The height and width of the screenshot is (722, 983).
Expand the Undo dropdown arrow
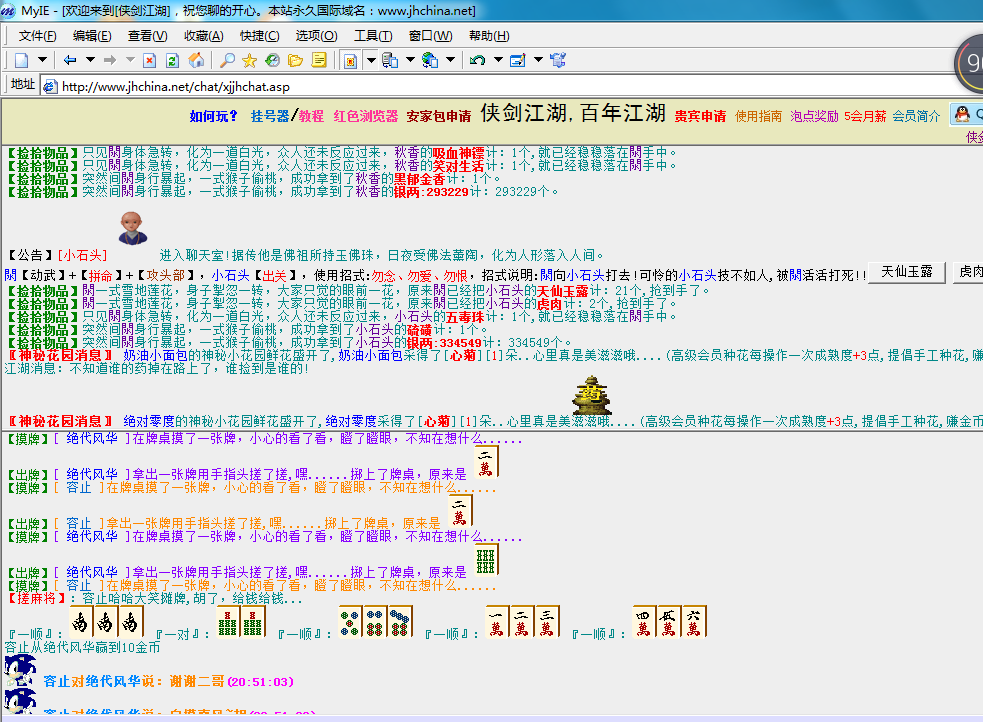498,60
